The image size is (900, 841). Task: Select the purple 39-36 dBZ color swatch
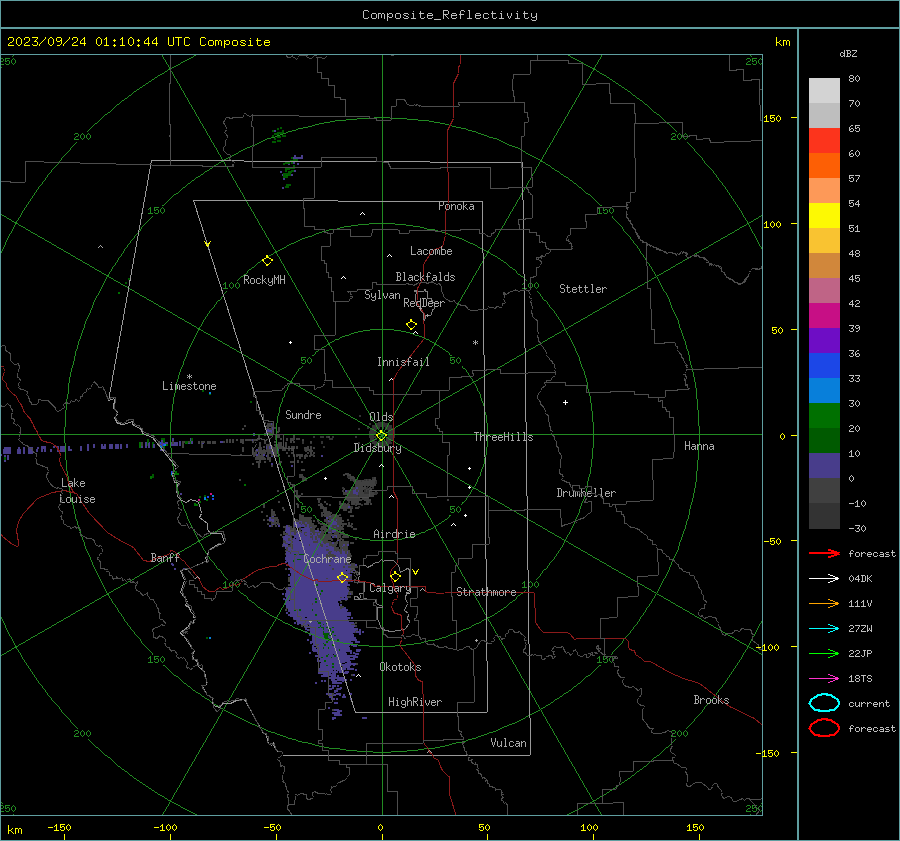(824, 340)
